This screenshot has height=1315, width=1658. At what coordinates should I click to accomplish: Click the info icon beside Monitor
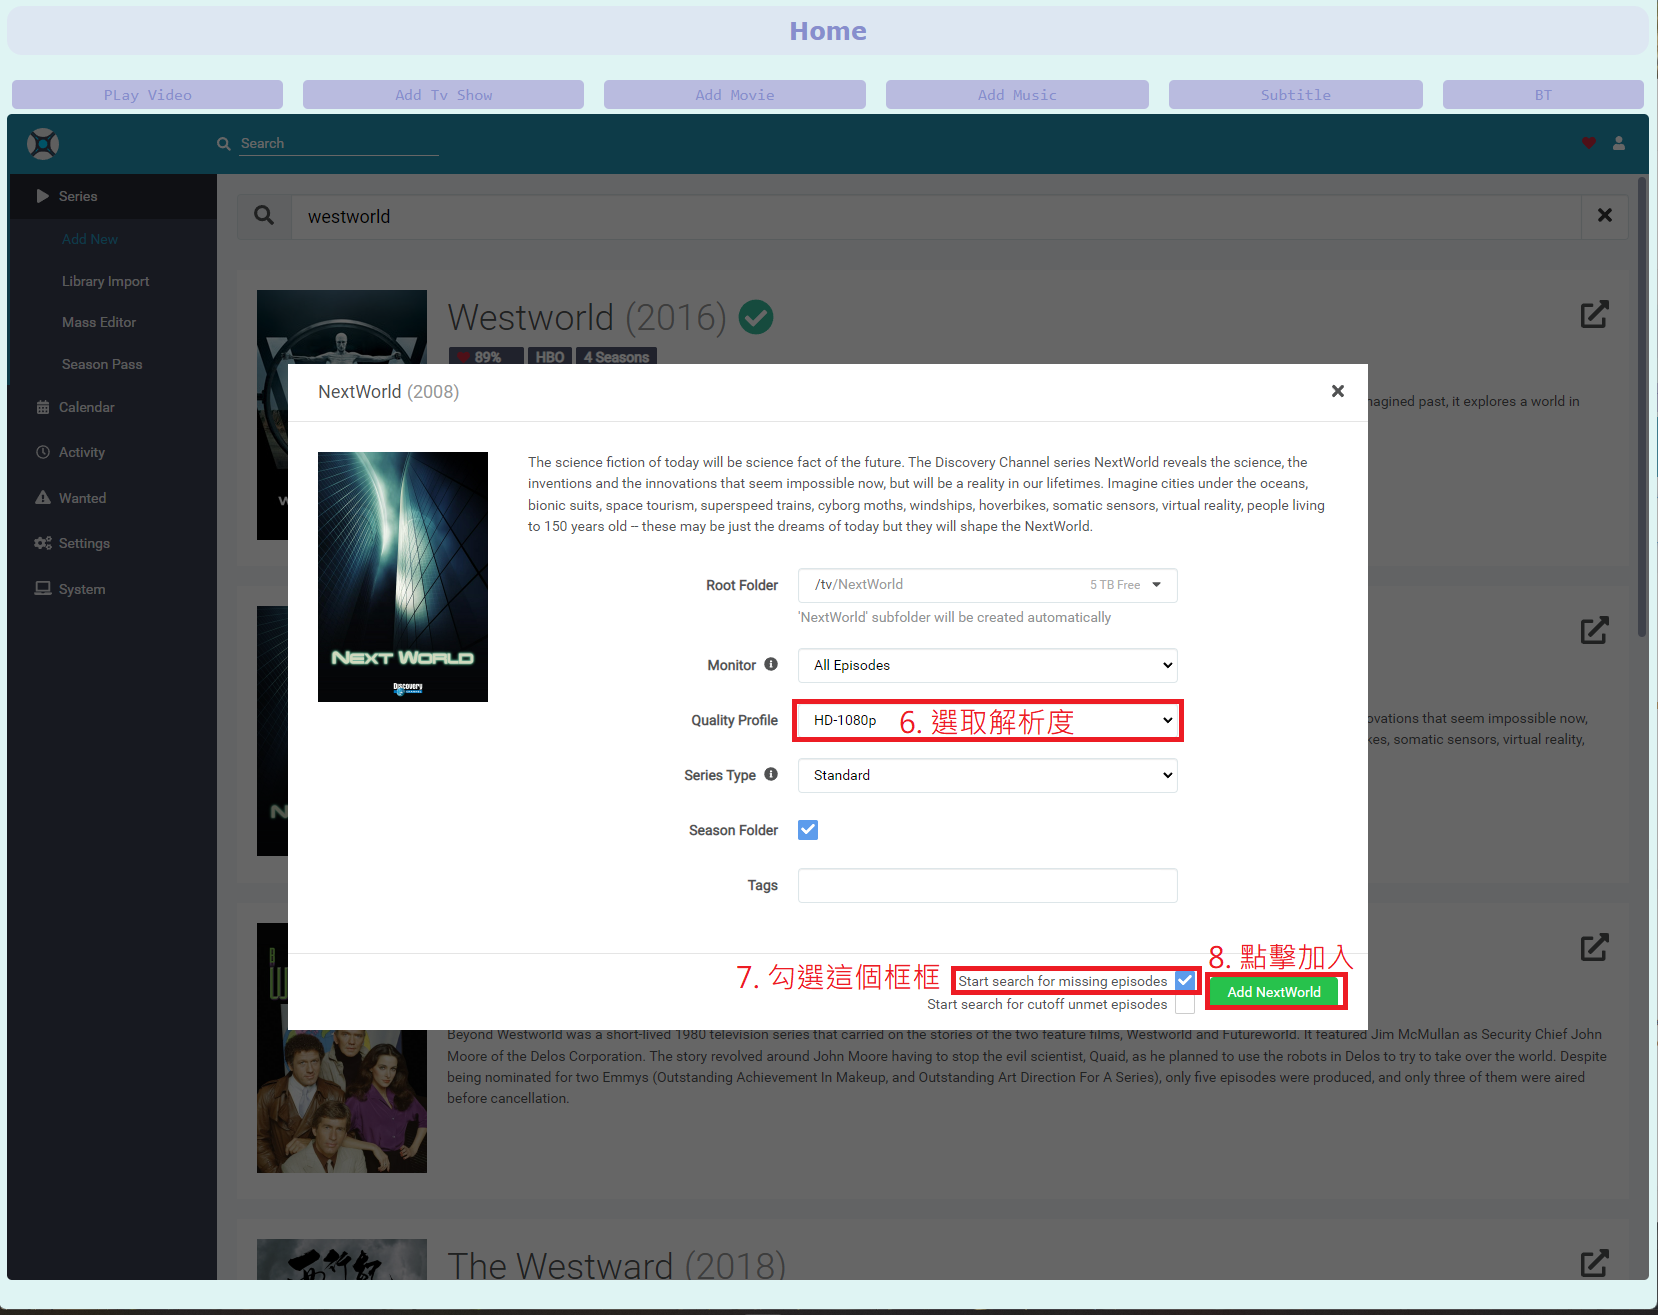[x=771, y=664]
